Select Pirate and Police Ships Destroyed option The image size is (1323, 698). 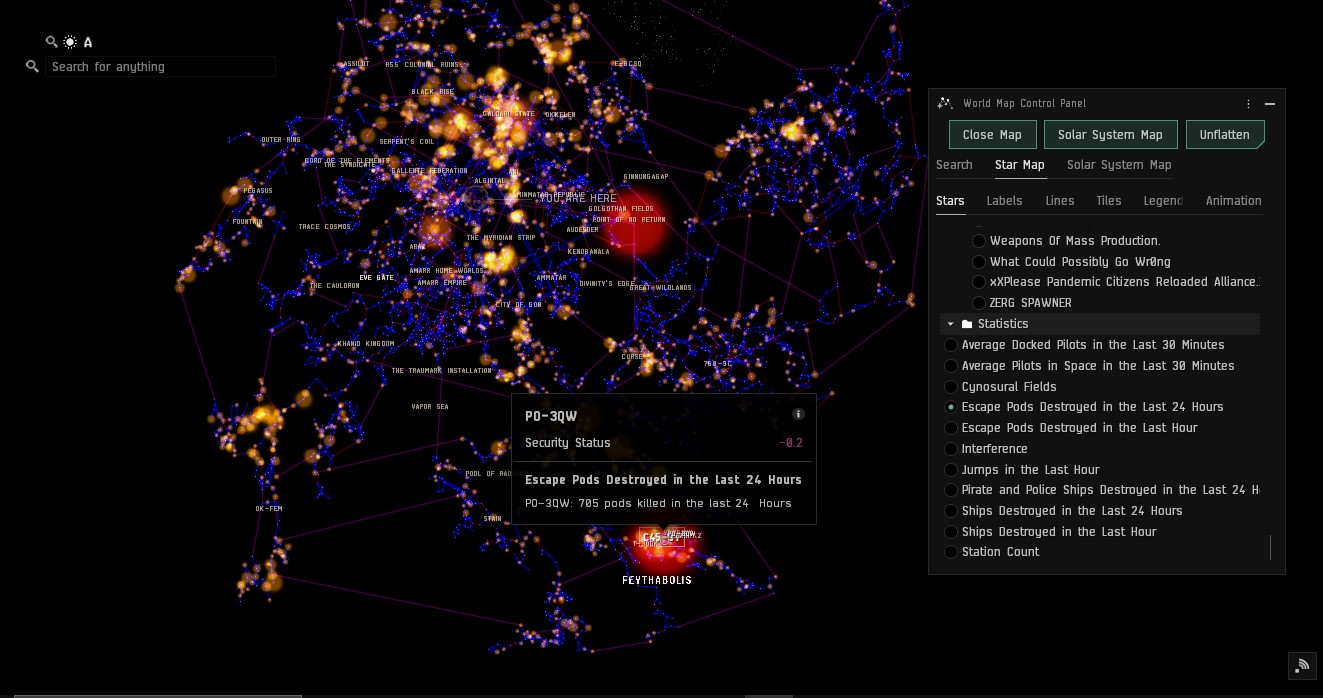tap(951, 490)
